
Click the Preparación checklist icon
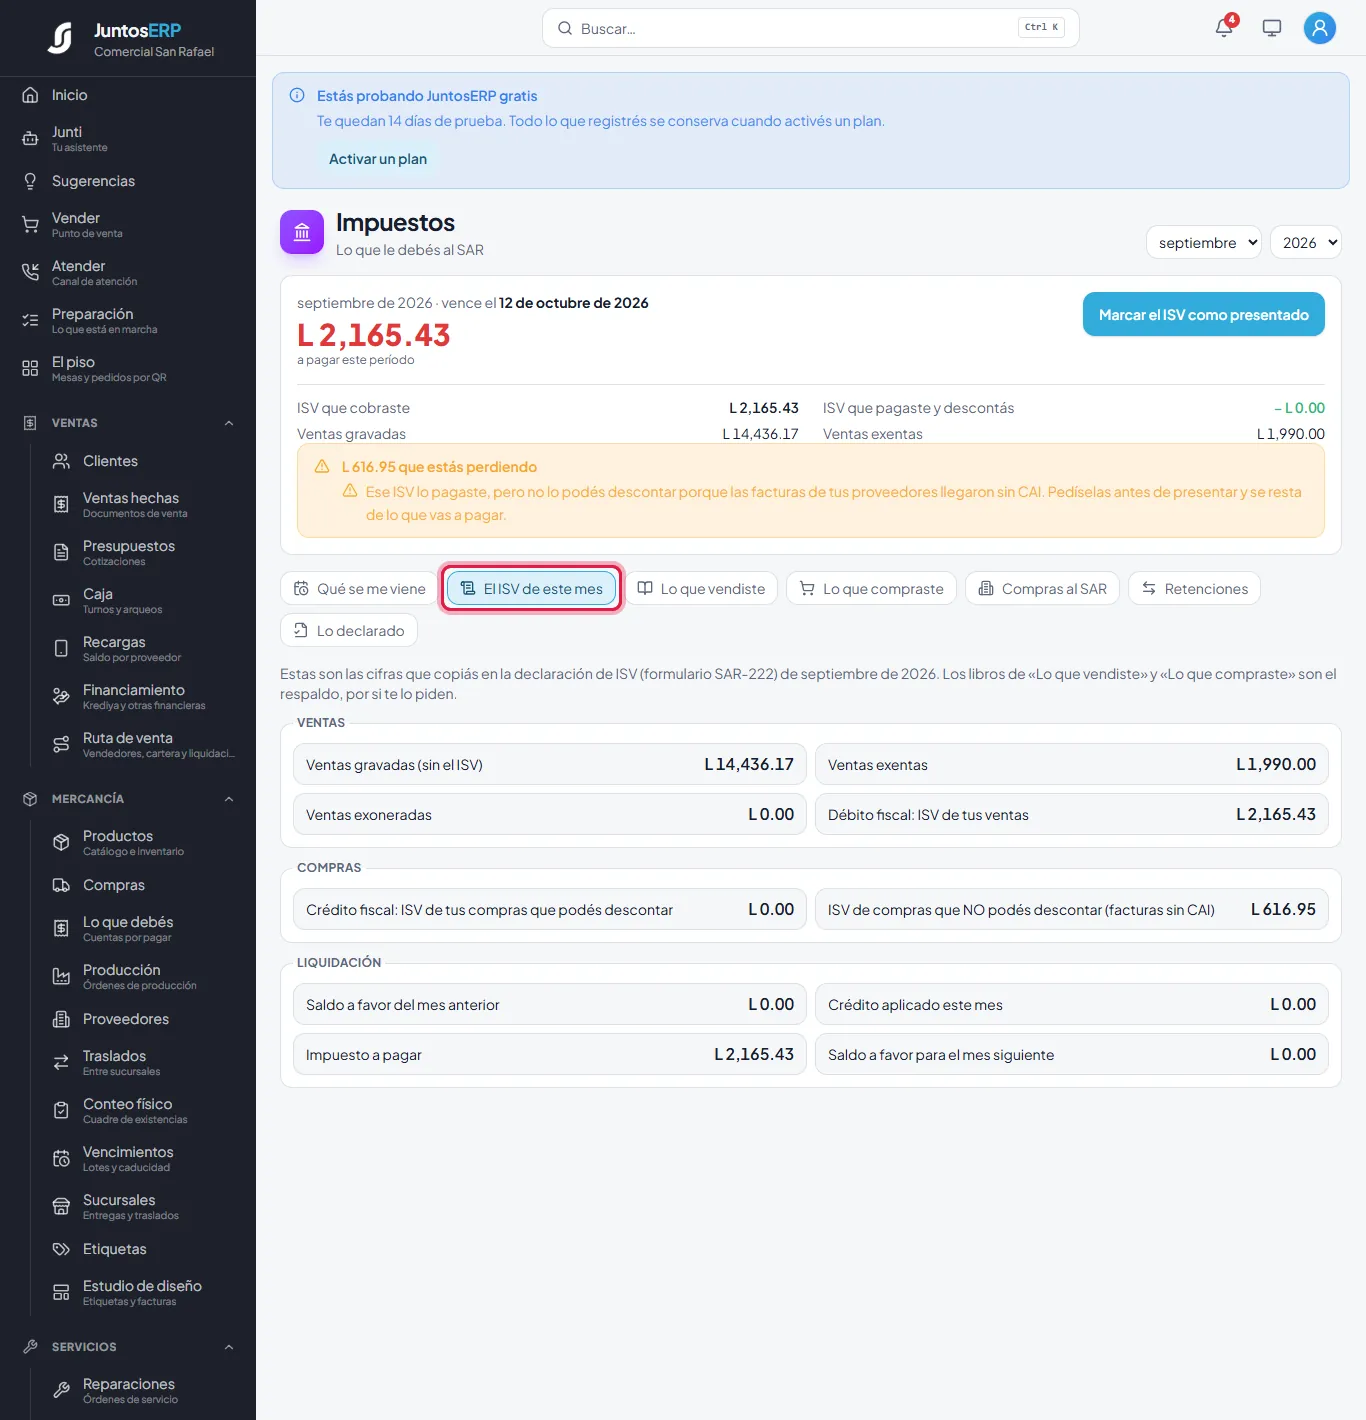pyautogui.click(x=30, y=320)
